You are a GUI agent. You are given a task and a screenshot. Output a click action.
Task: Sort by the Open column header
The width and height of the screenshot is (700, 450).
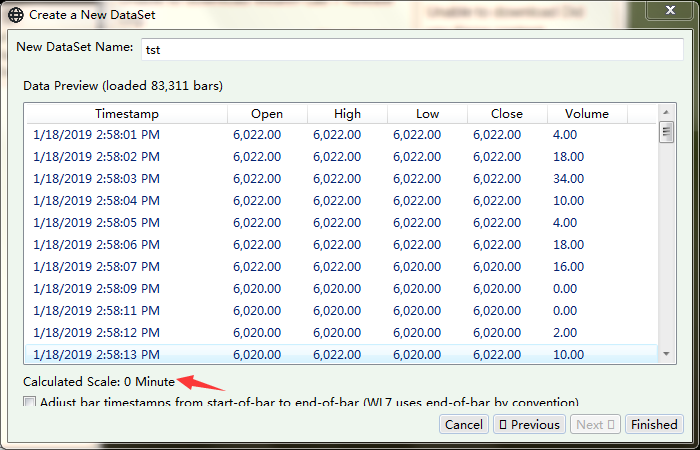pos(267,113)
